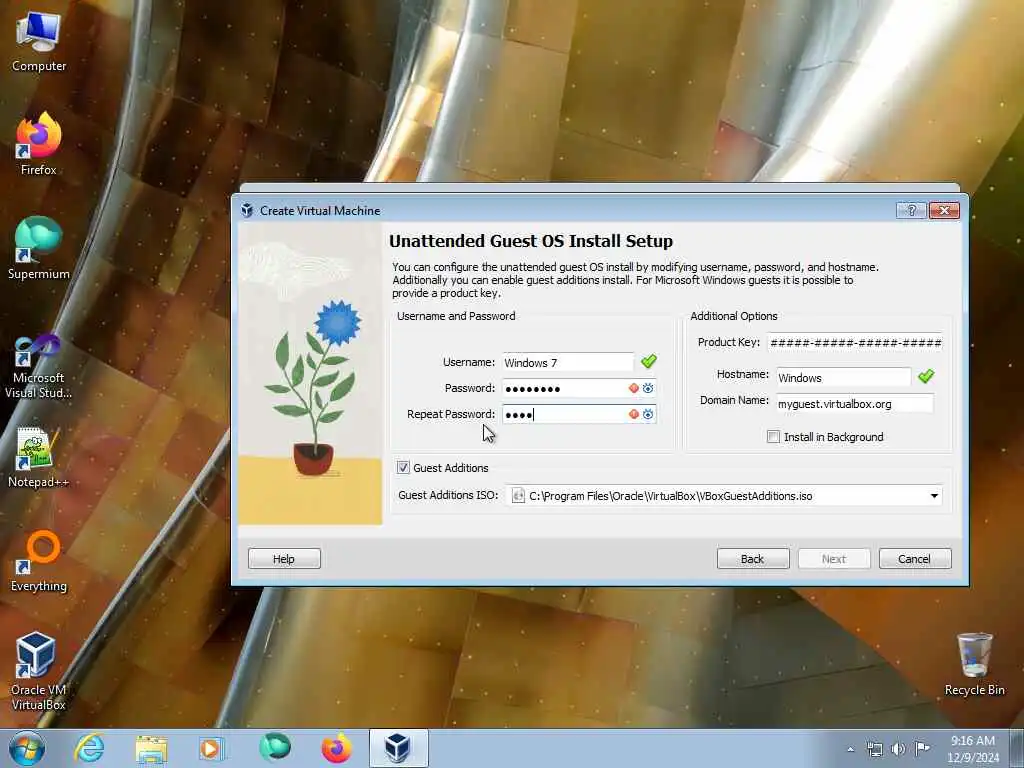
Task: Uncheck the Guest Additions checkbox
Action: click(x=404, y=468)
